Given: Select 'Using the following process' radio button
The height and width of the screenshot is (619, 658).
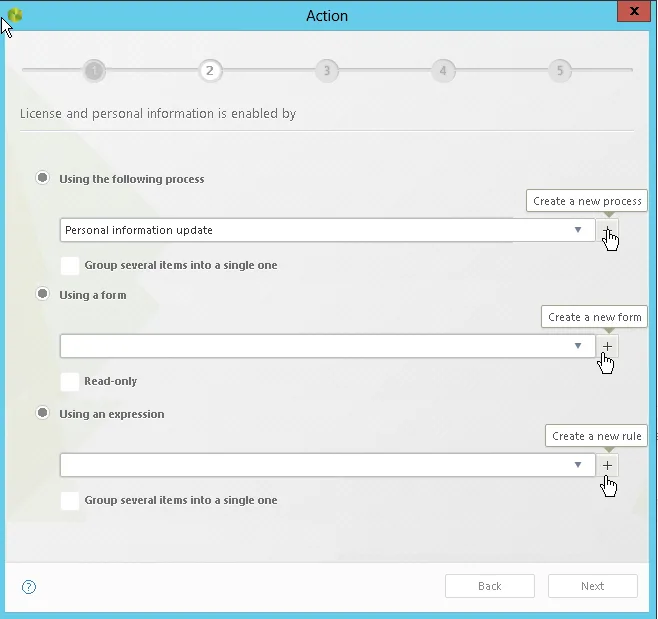Looking at the screenshot, I should click(x=42, y=178).
